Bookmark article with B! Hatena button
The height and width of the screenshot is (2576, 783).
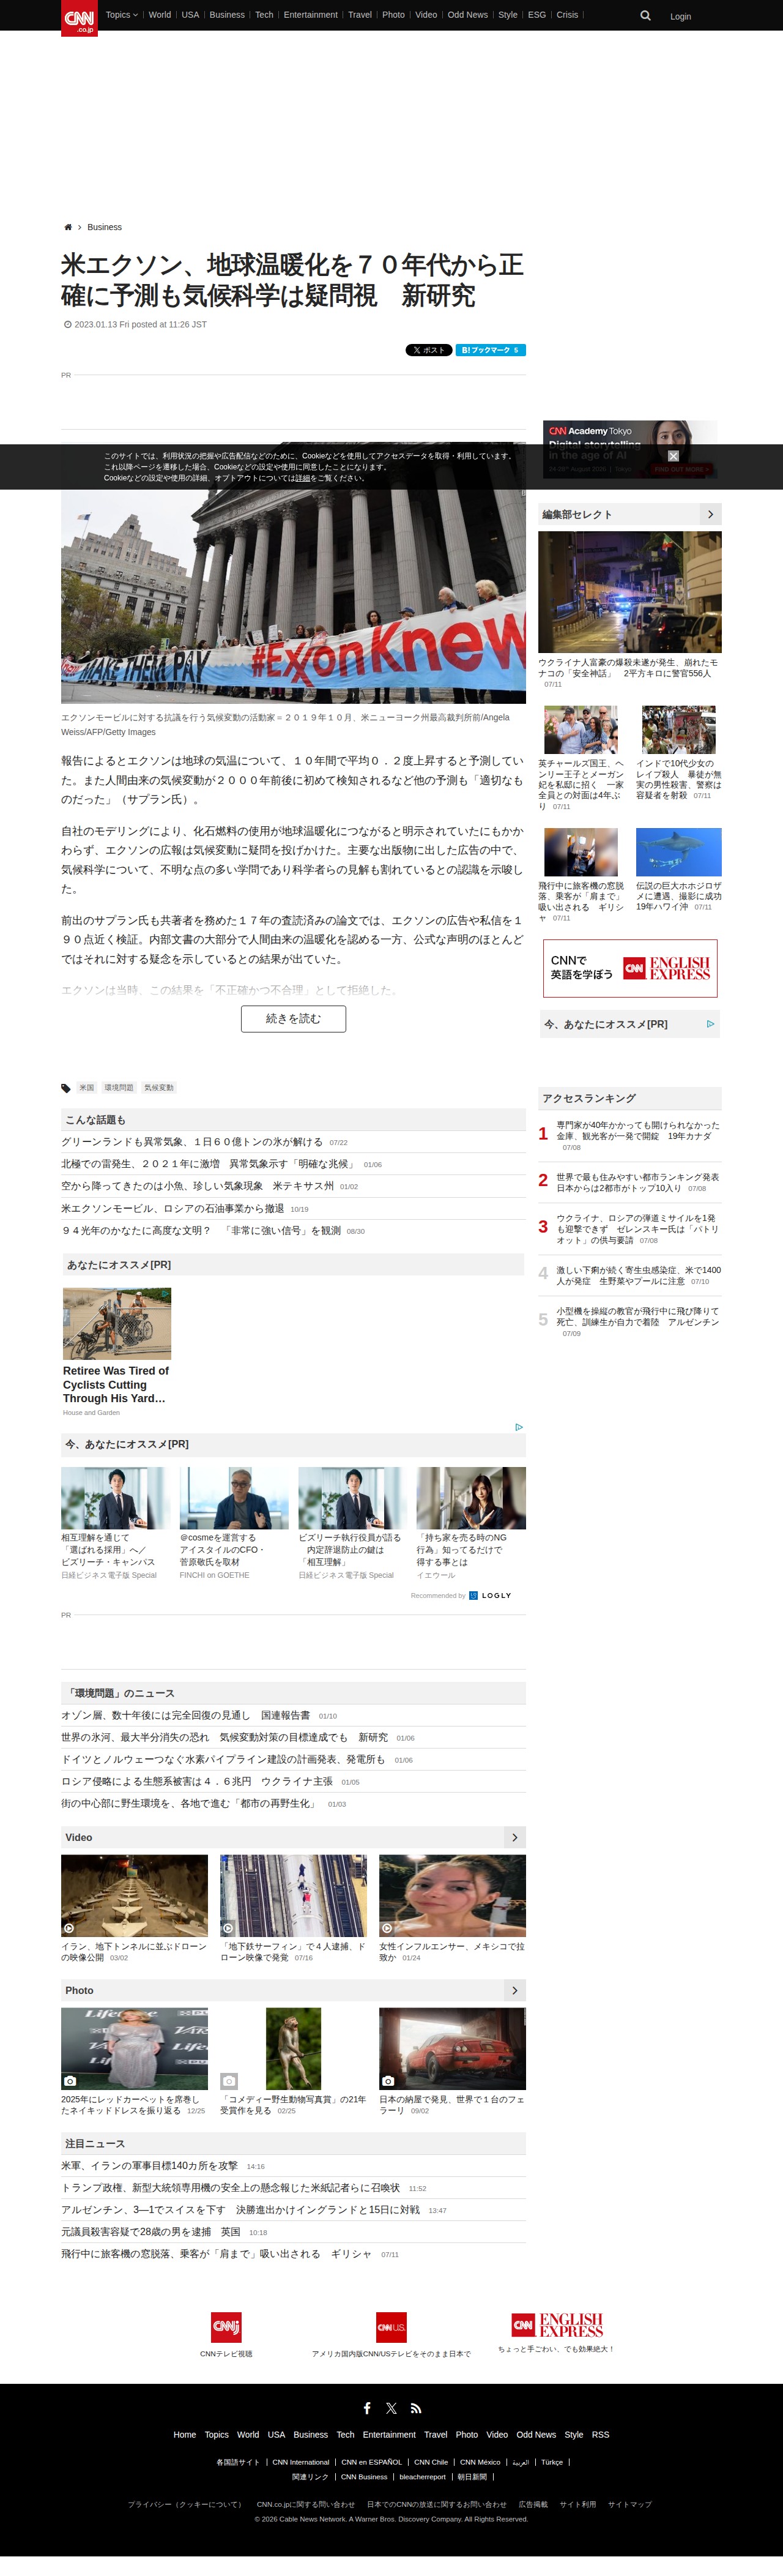(x=490, y=350)
